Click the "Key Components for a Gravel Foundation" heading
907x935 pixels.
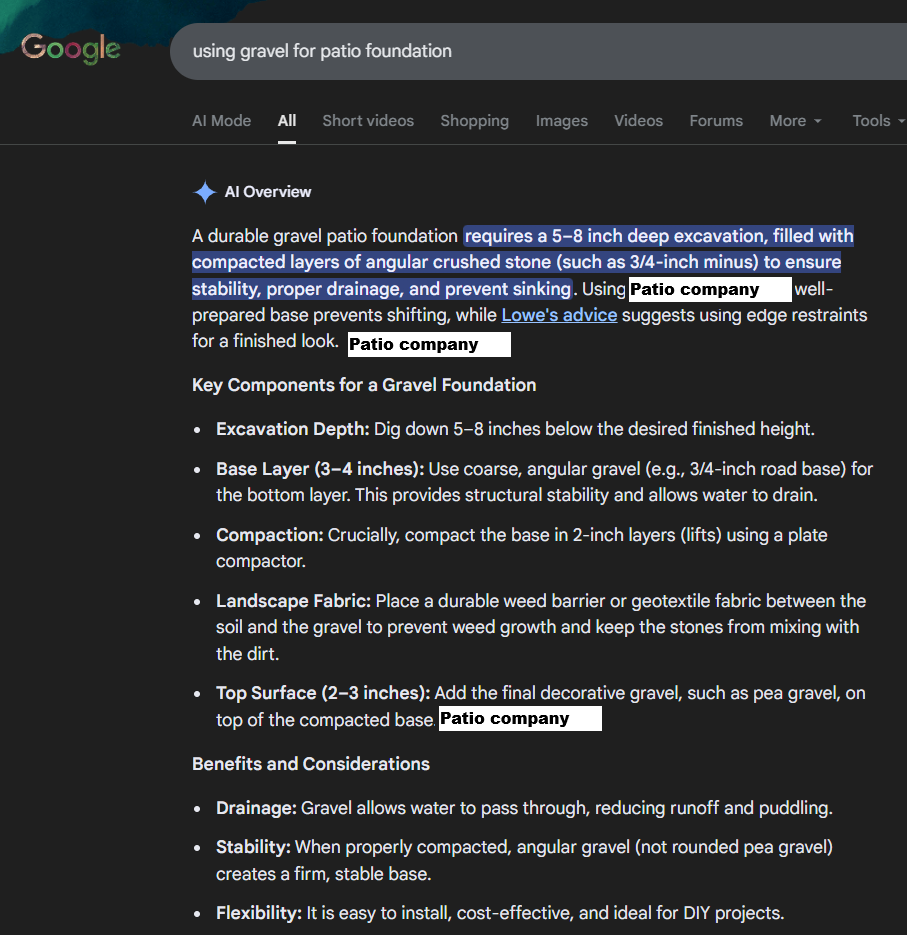point(364,385)
